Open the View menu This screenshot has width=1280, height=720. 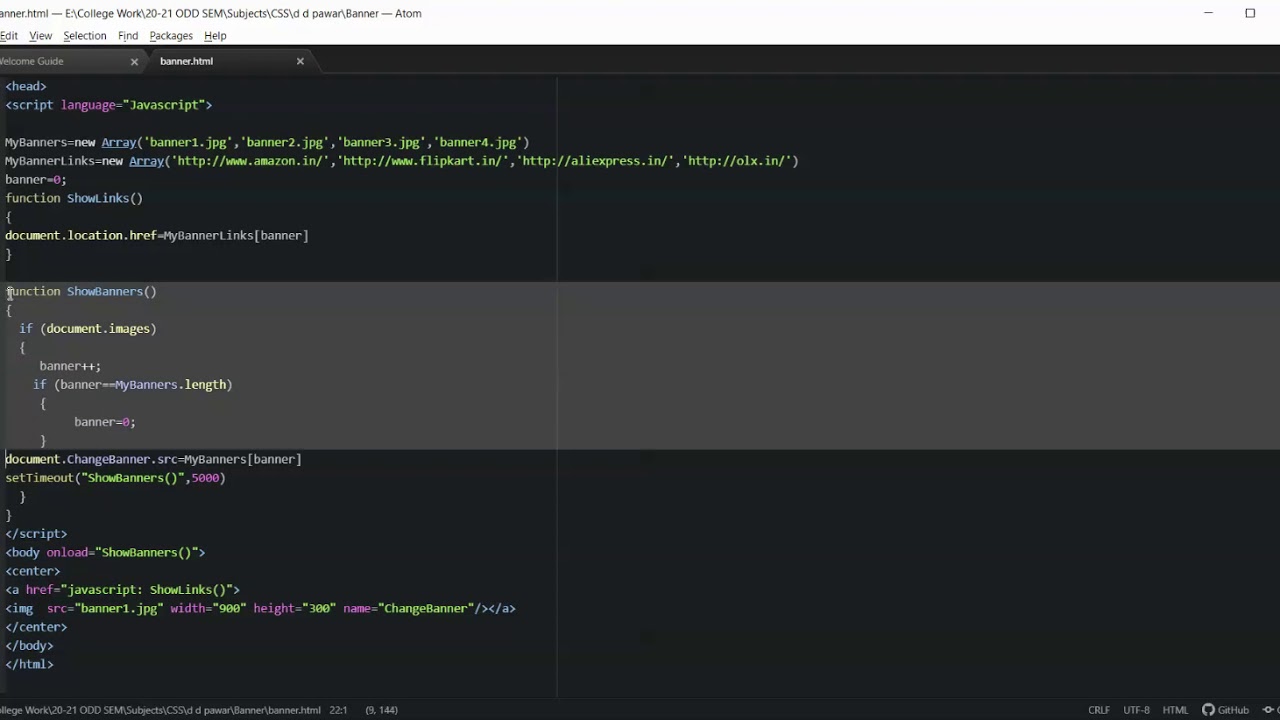click(x=40, y=35)
